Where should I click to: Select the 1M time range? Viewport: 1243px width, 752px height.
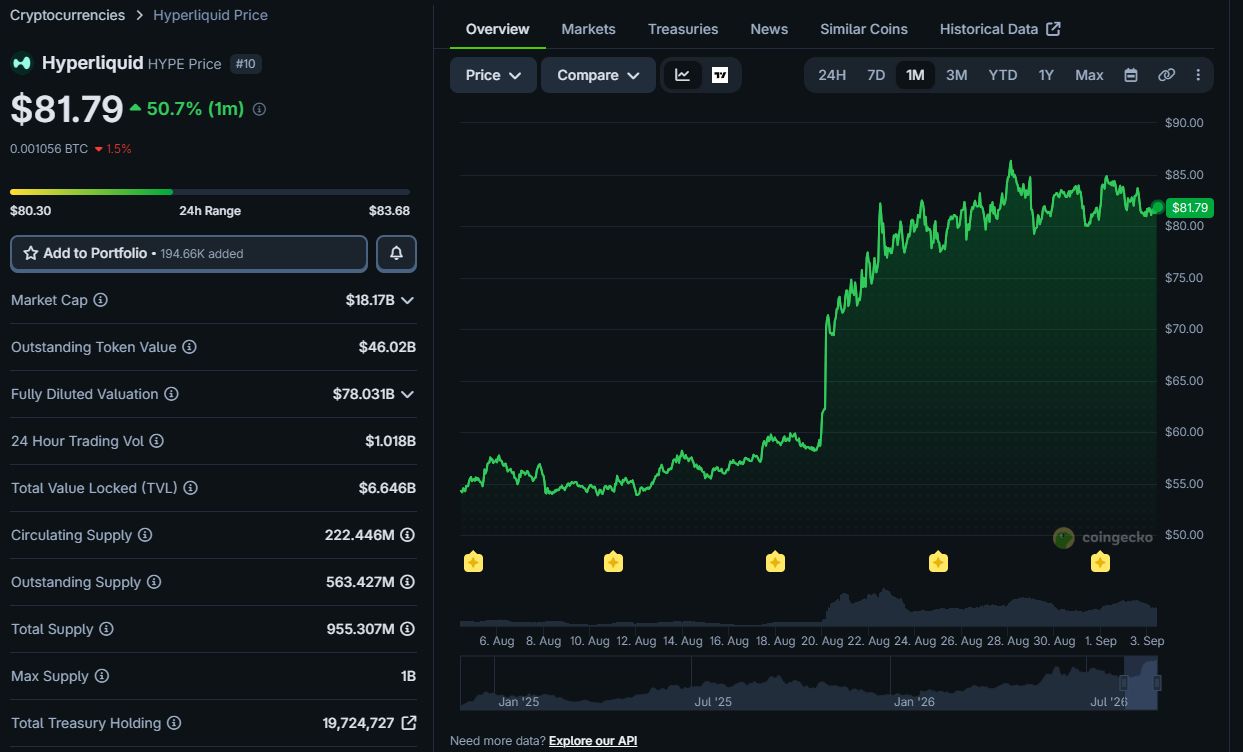click(x=915, y=75)
